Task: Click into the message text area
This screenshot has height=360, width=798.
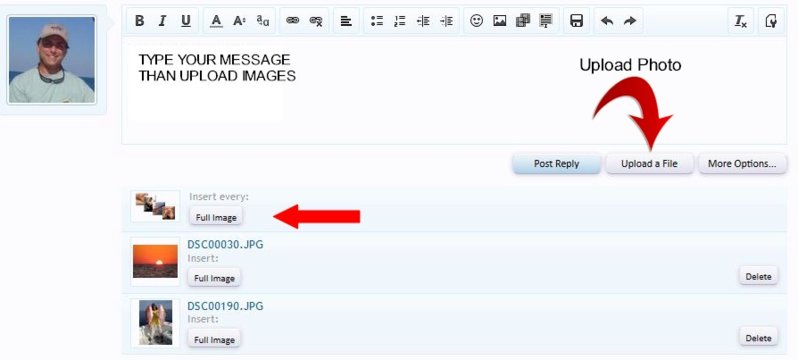Action: point(454,90)
